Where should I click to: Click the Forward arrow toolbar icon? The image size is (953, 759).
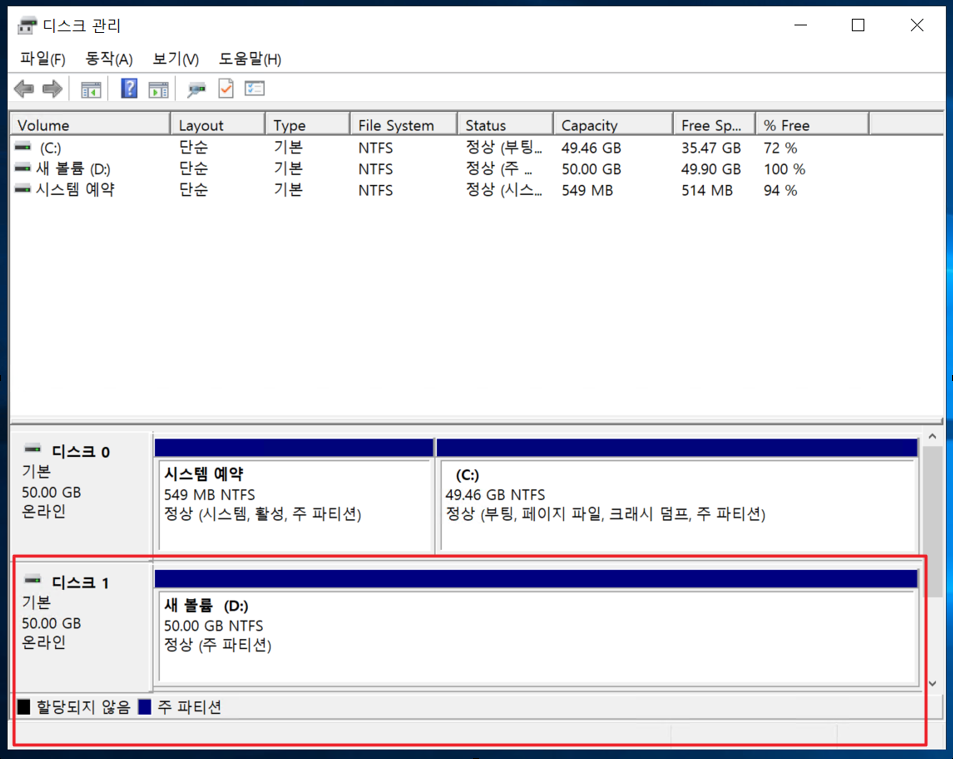52,89
